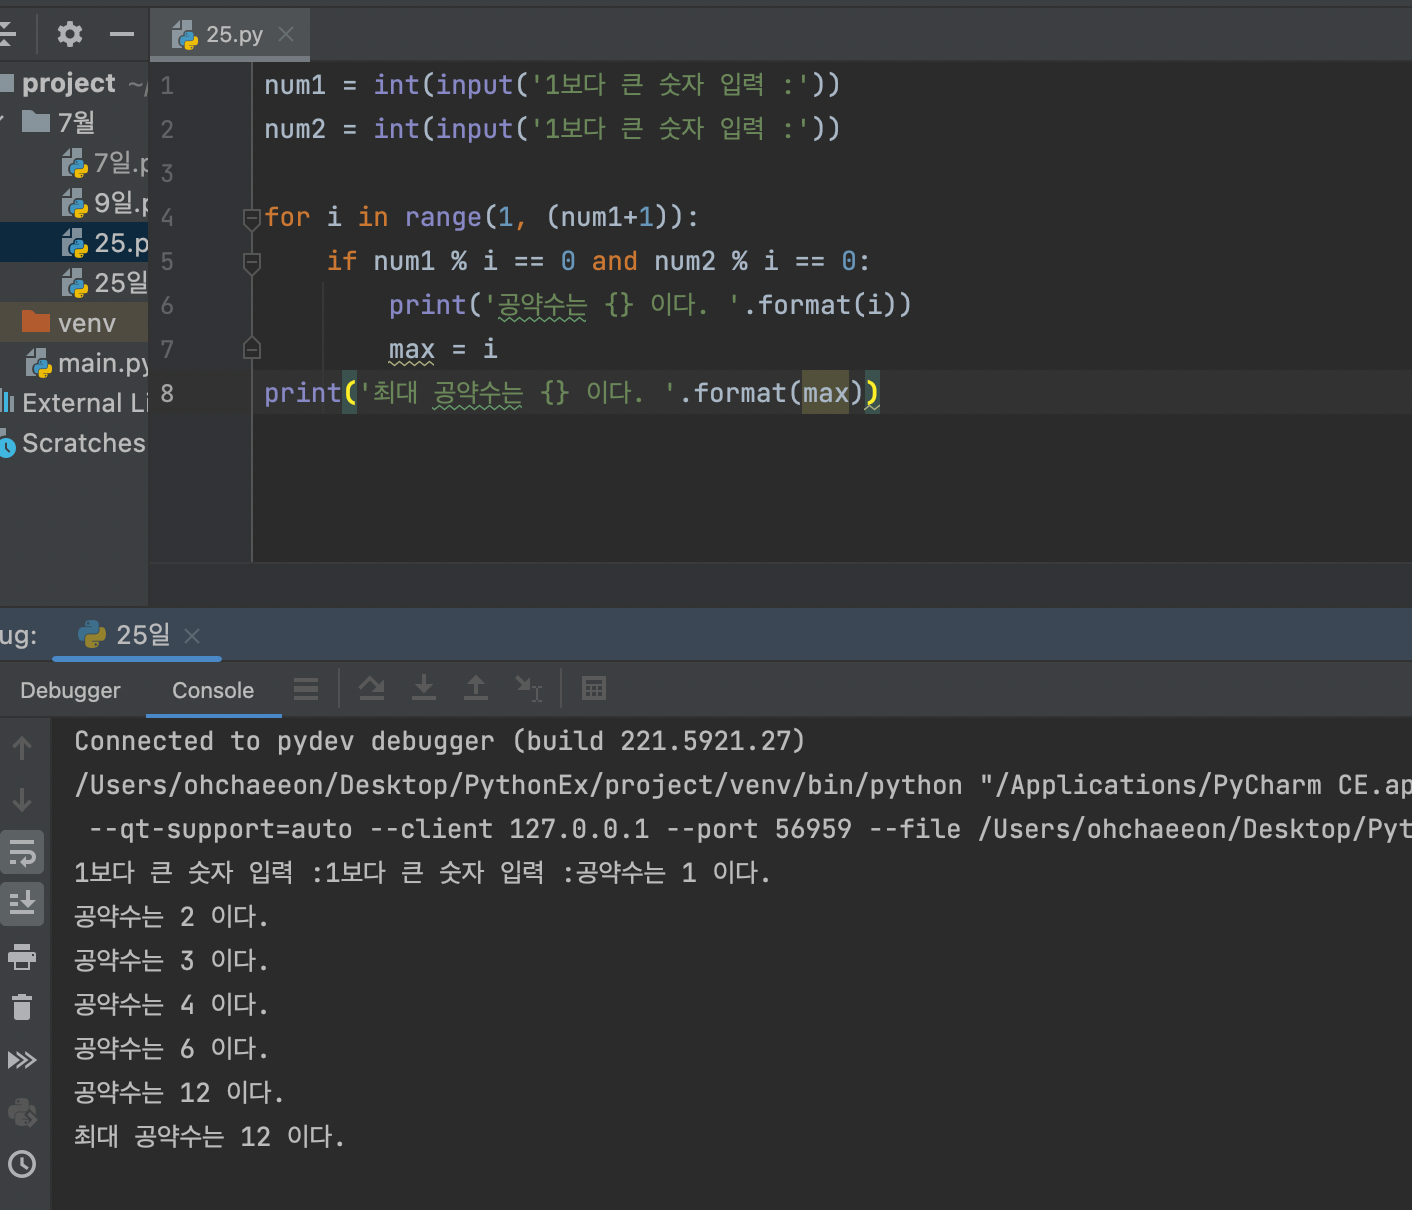Click the highlighted max in the format call on line 8

point(826,393)
